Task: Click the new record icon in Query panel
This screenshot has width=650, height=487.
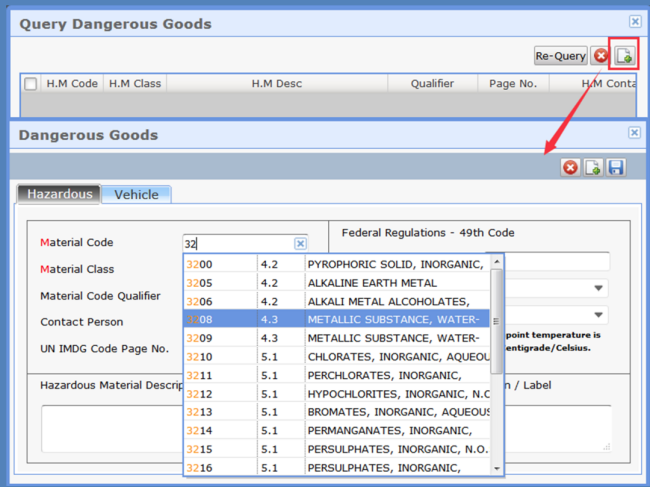Action: [624, 56]
